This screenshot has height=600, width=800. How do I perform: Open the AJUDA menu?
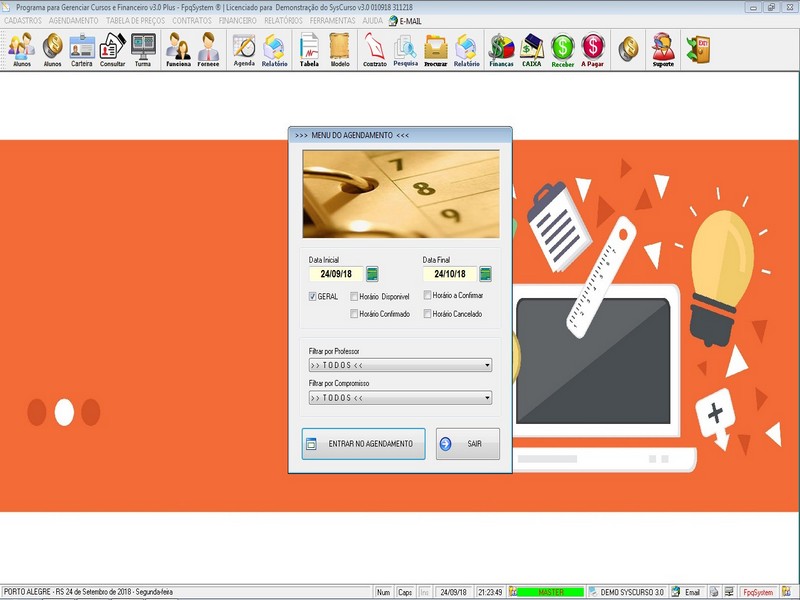click(x=372, y=21)
